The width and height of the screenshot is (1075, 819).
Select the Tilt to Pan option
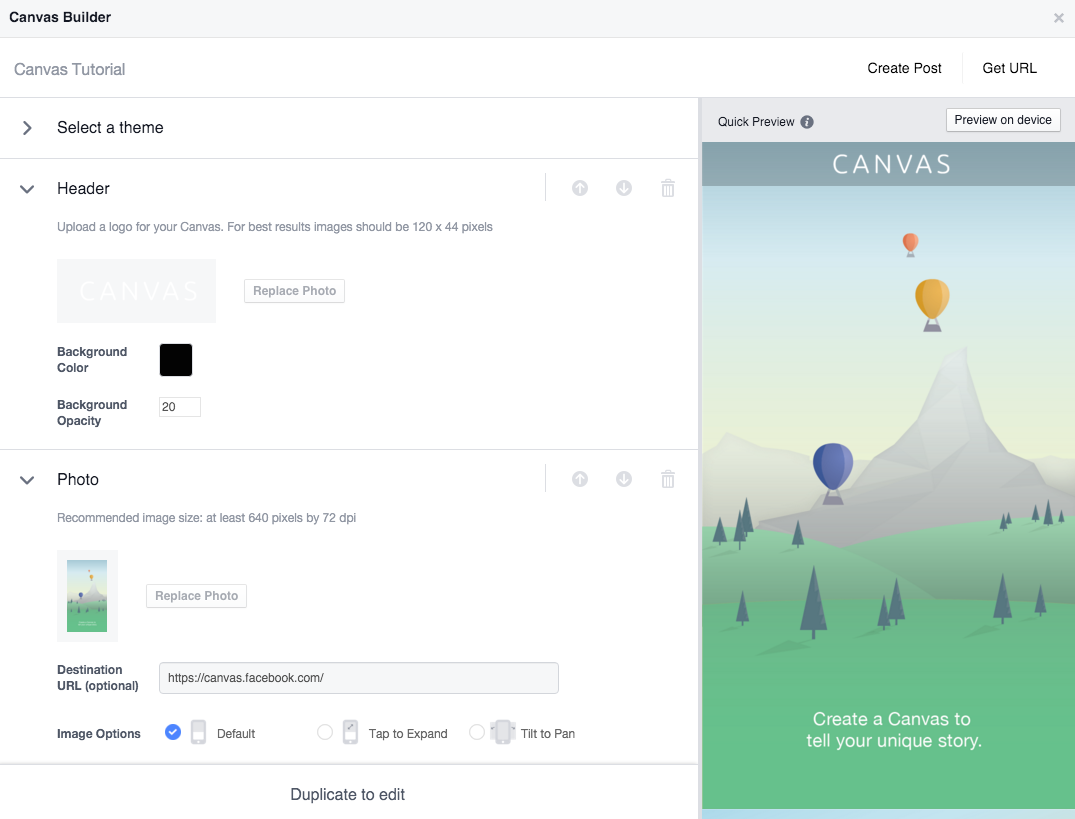tap(477, 732)
